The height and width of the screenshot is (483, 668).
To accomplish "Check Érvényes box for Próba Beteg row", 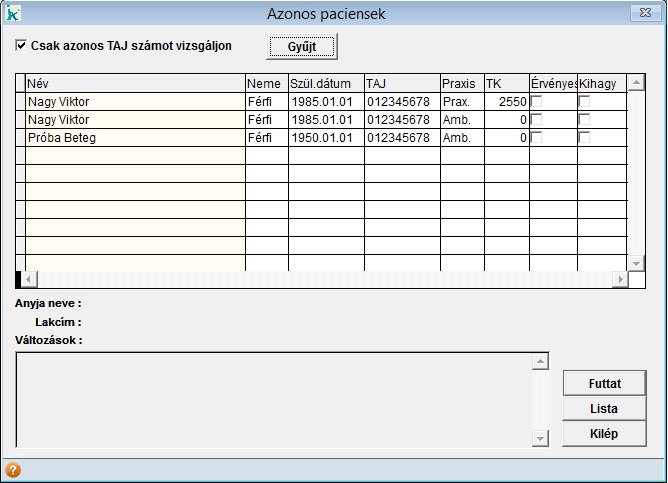I will pos(536,138).
